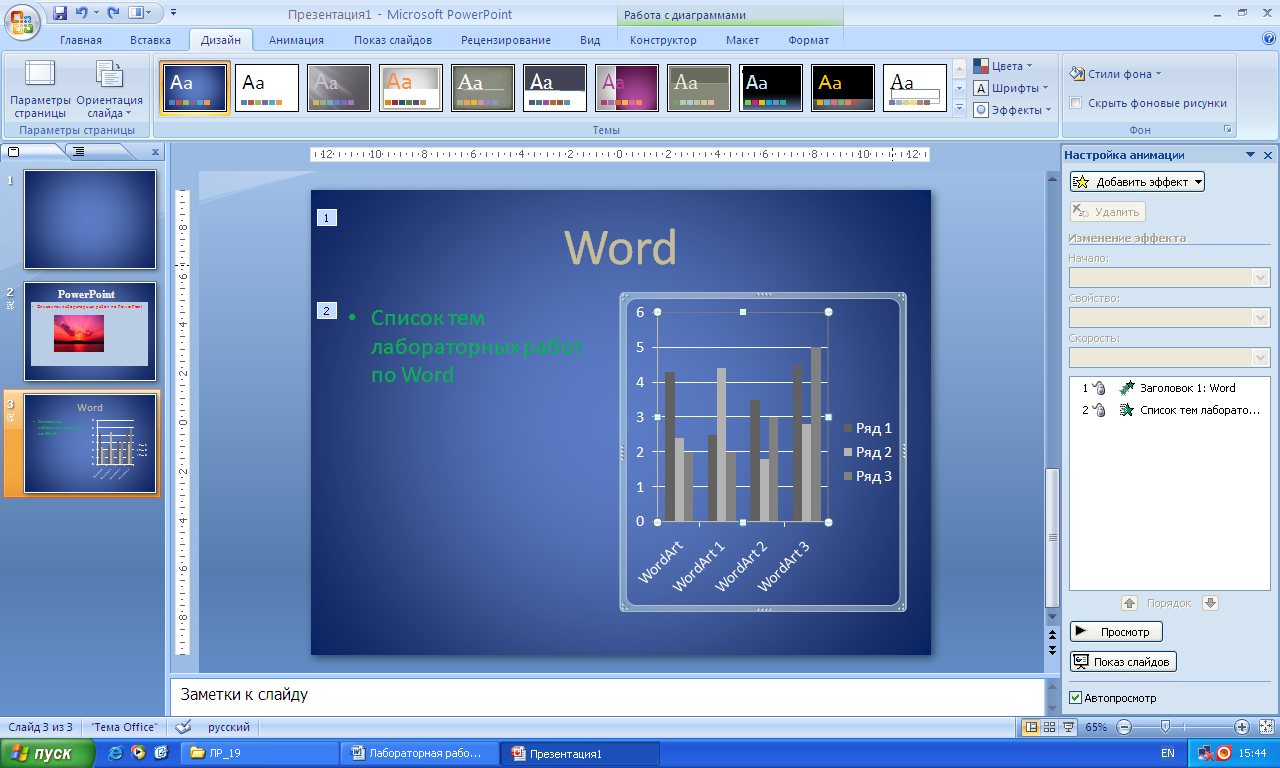Apply the first blue theme thumbnail

pos(195,88)
